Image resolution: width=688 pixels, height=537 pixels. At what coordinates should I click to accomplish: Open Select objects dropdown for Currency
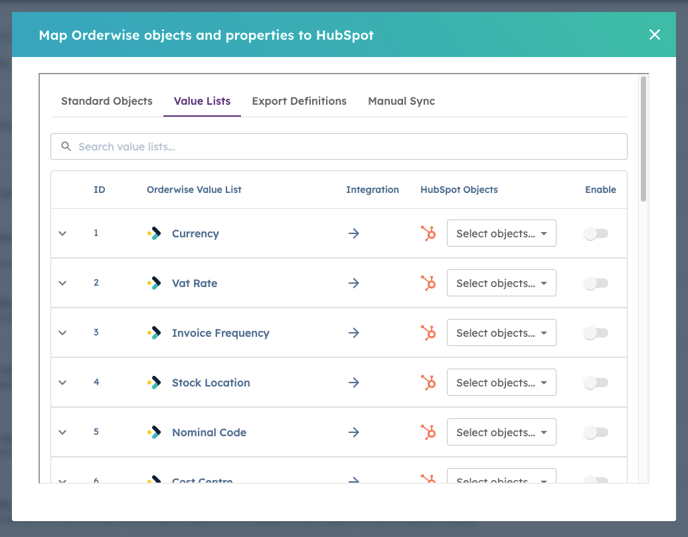[x=502, y=233]
